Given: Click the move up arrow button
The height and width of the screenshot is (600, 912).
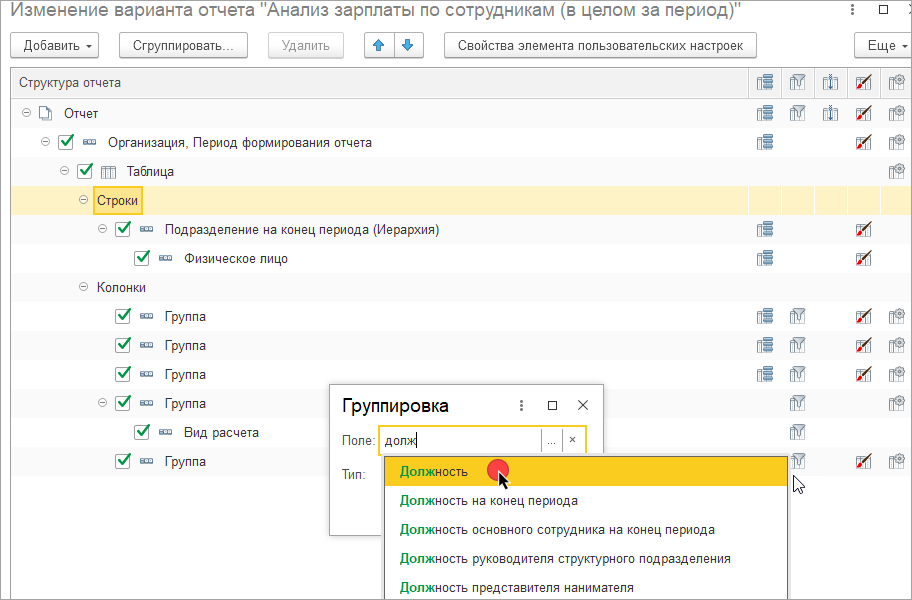Looking at the screenshot, I should pyautogui.click(x=378, y=46).
